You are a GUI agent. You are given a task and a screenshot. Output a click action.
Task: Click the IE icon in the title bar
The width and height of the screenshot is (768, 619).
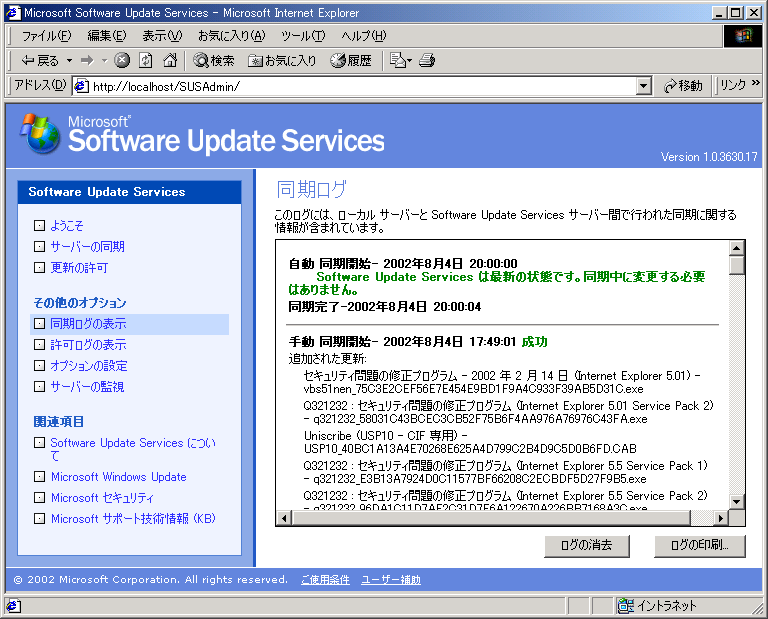(x=13, y=13)
